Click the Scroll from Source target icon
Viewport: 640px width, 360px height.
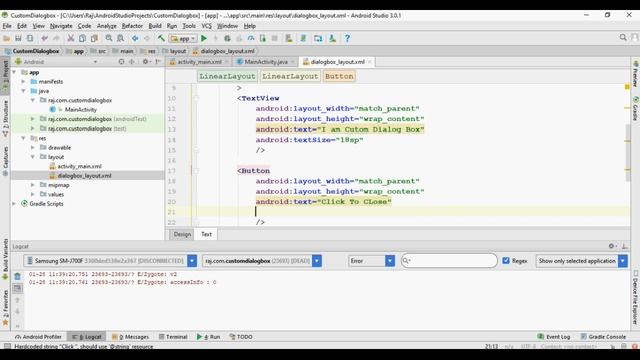click(121, 62)
